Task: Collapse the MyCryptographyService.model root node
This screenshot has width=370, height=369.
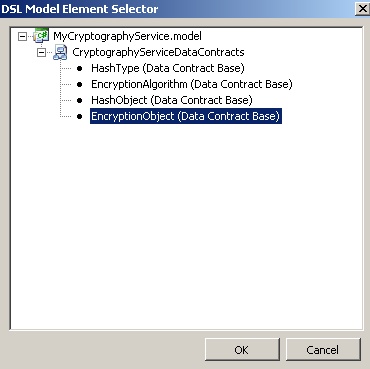Action: pyautogui.click(x=22, y=36)
